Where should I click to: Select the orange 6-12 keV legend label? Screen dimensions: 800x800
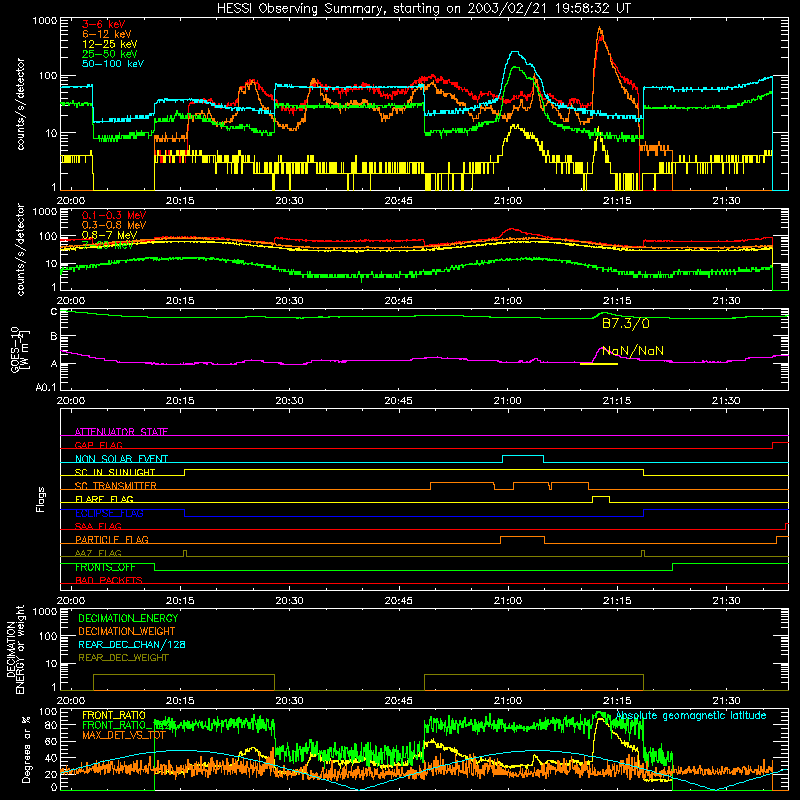click(107, 34)
